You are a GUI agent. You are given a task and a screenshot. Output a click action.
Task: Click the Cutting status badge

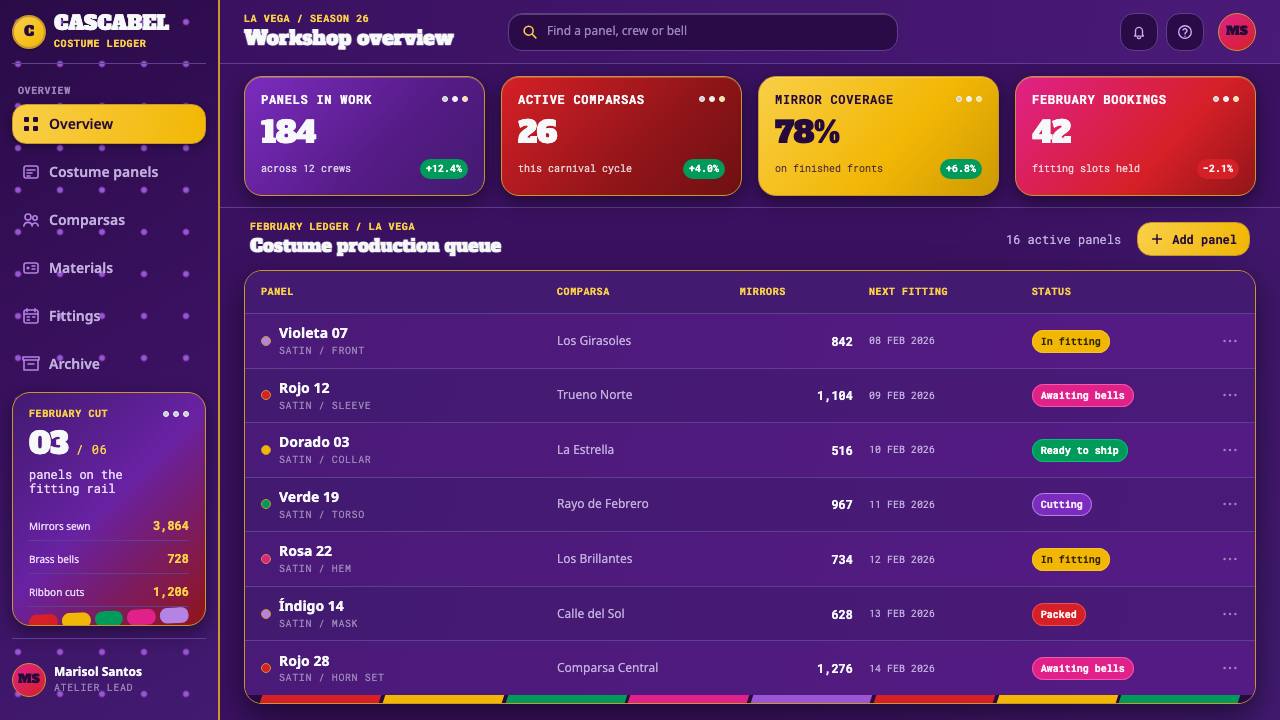click(x=1061, y=504)
